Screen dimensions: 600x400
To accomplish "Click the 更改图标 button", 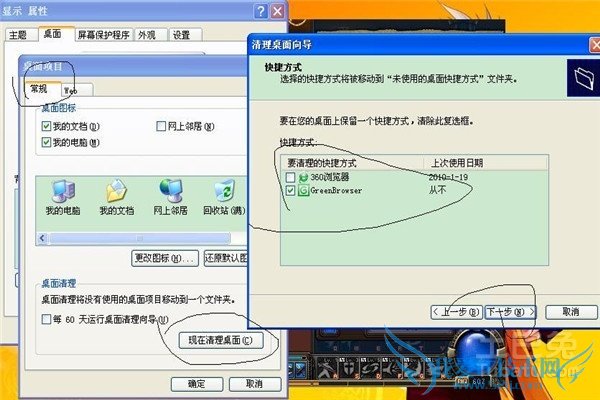I will (165, 258).
